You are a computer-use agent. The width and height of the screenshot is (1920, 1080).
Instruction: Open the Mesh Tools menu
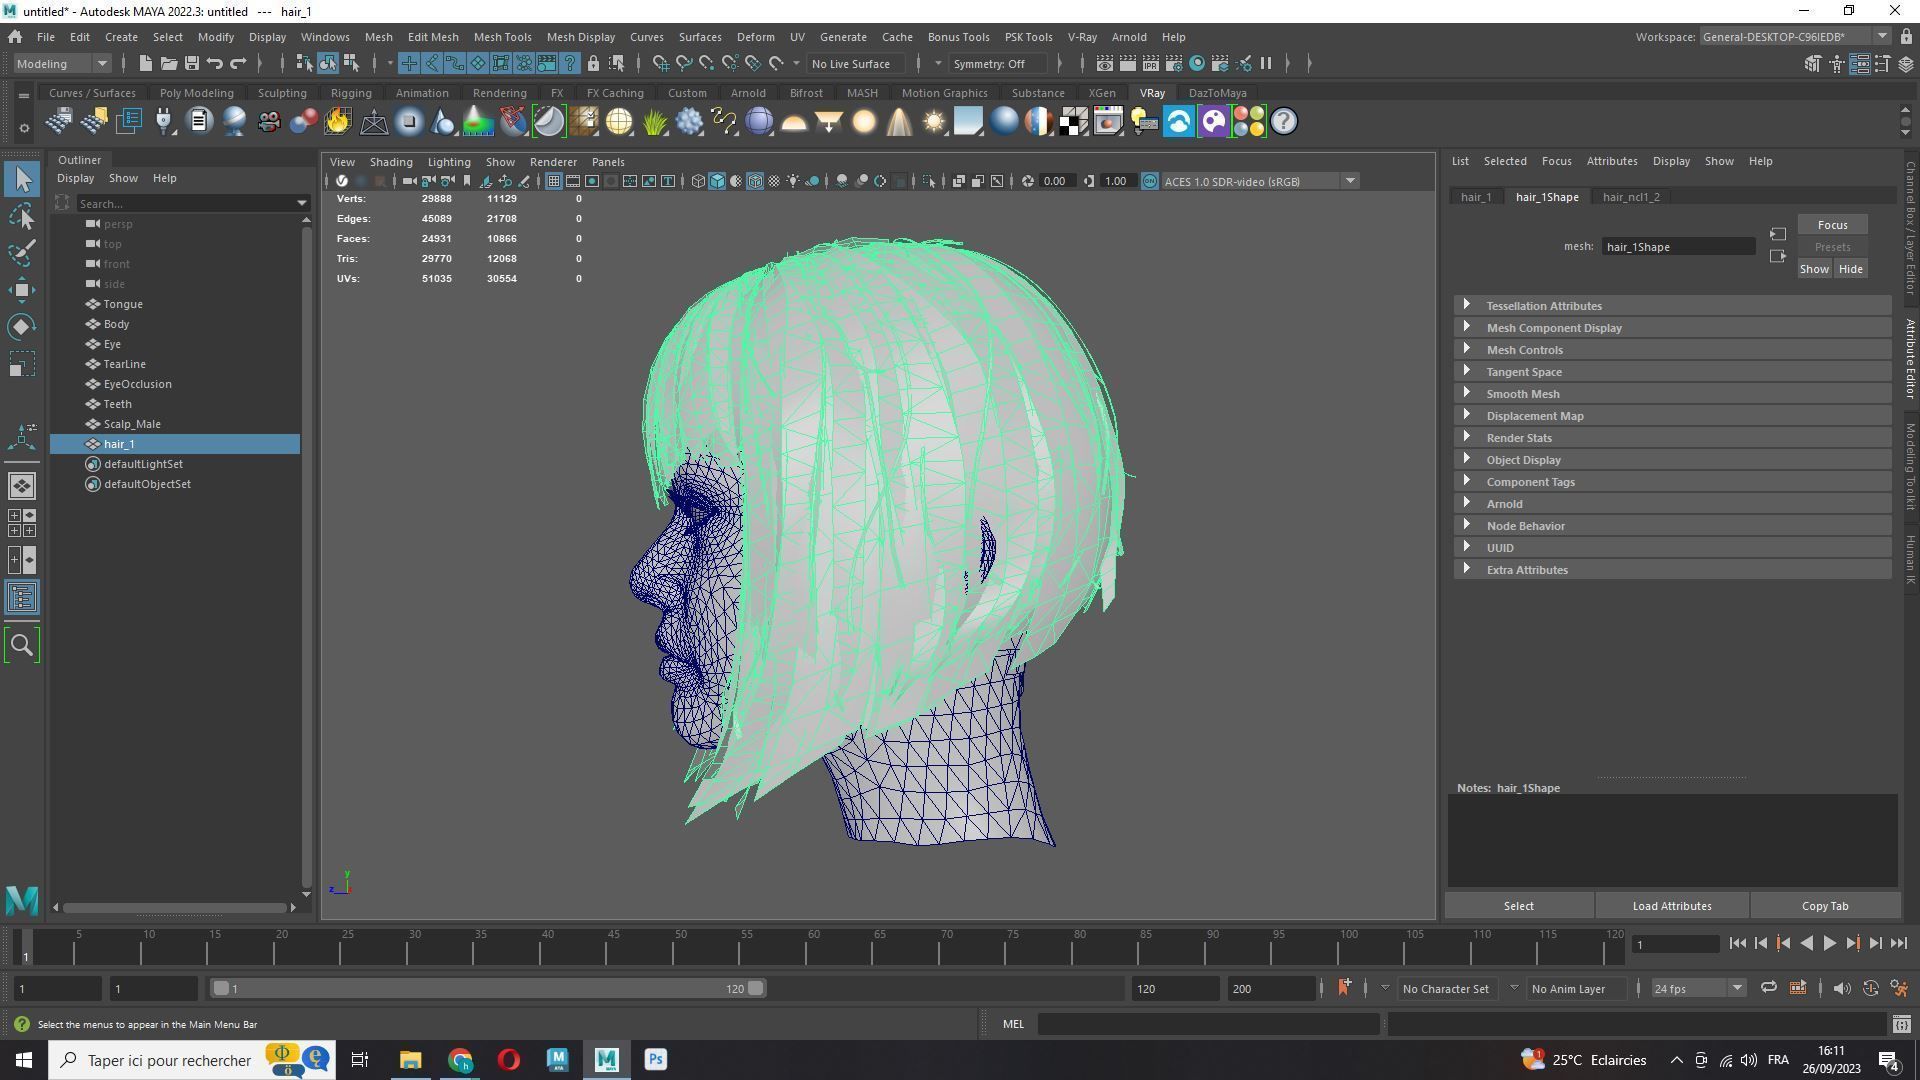(502, 37)
